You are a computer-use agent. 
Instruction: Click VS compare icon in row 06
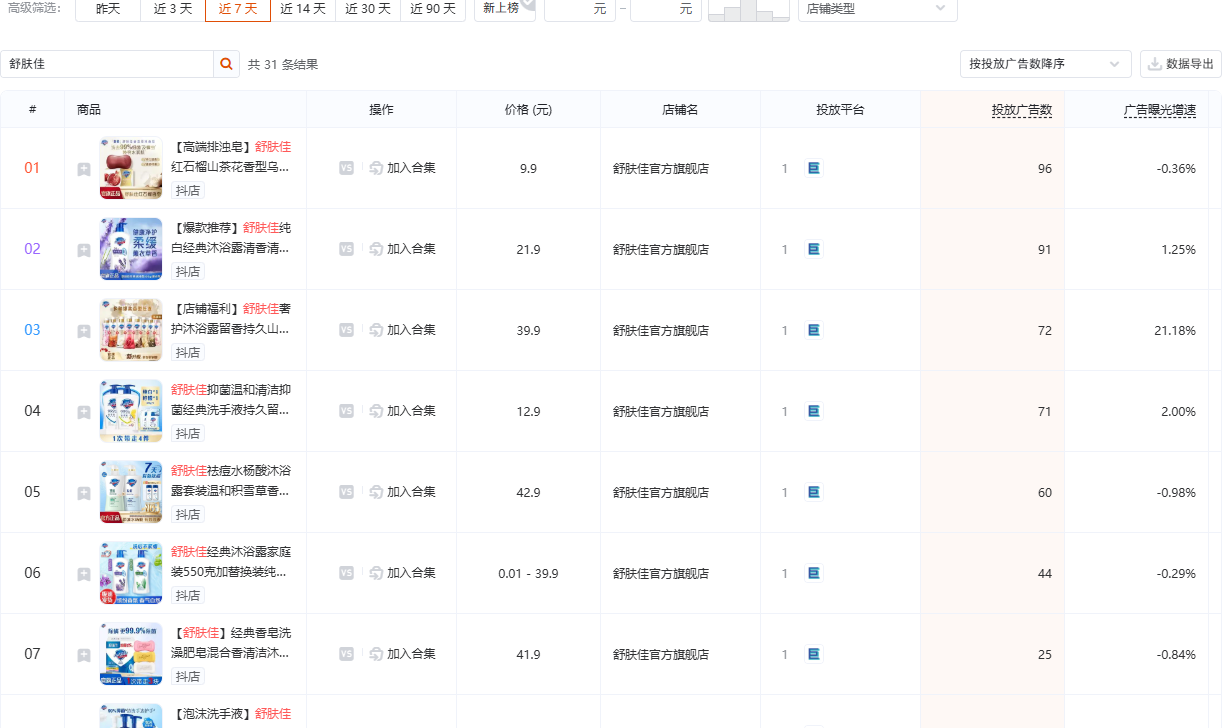[x=346, y=573]
